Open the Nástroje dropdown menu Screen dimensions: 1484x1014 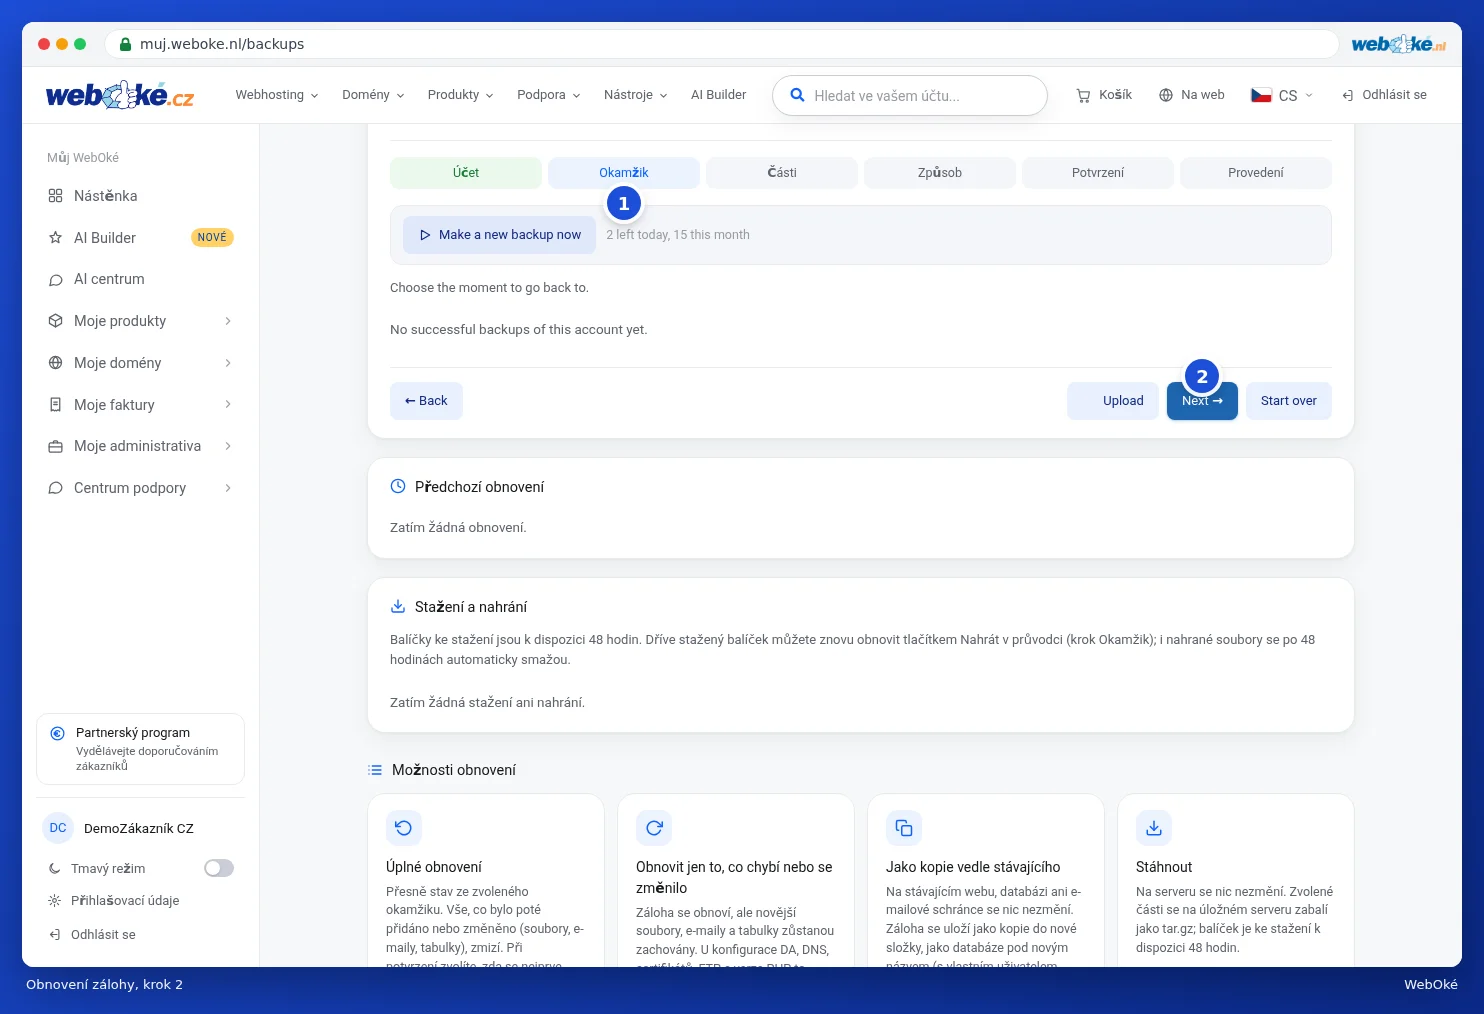pos(635,95)
